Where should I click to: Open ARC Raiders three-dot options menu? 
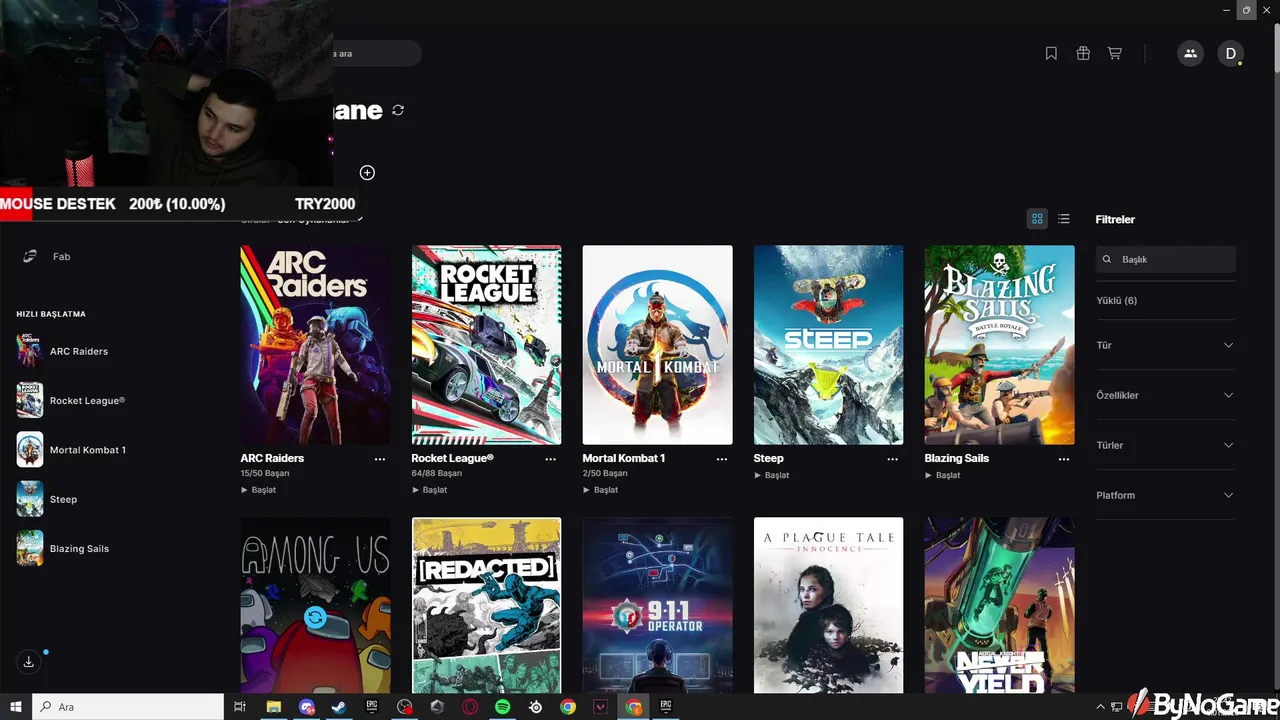tap(380, 459)
